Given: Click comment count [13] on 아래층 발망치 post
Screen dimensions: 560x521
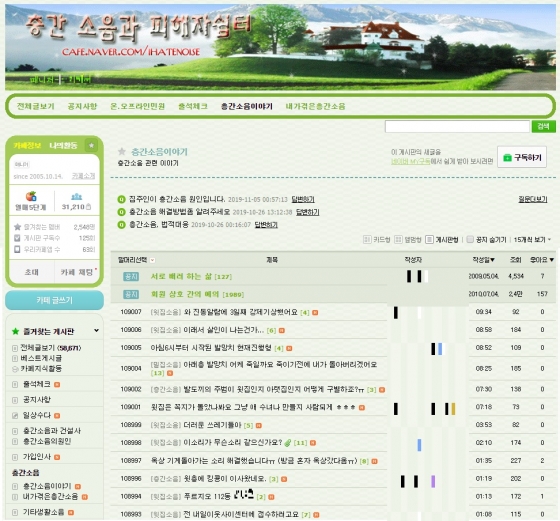Looking at the screenshot, I should [157, 373].
